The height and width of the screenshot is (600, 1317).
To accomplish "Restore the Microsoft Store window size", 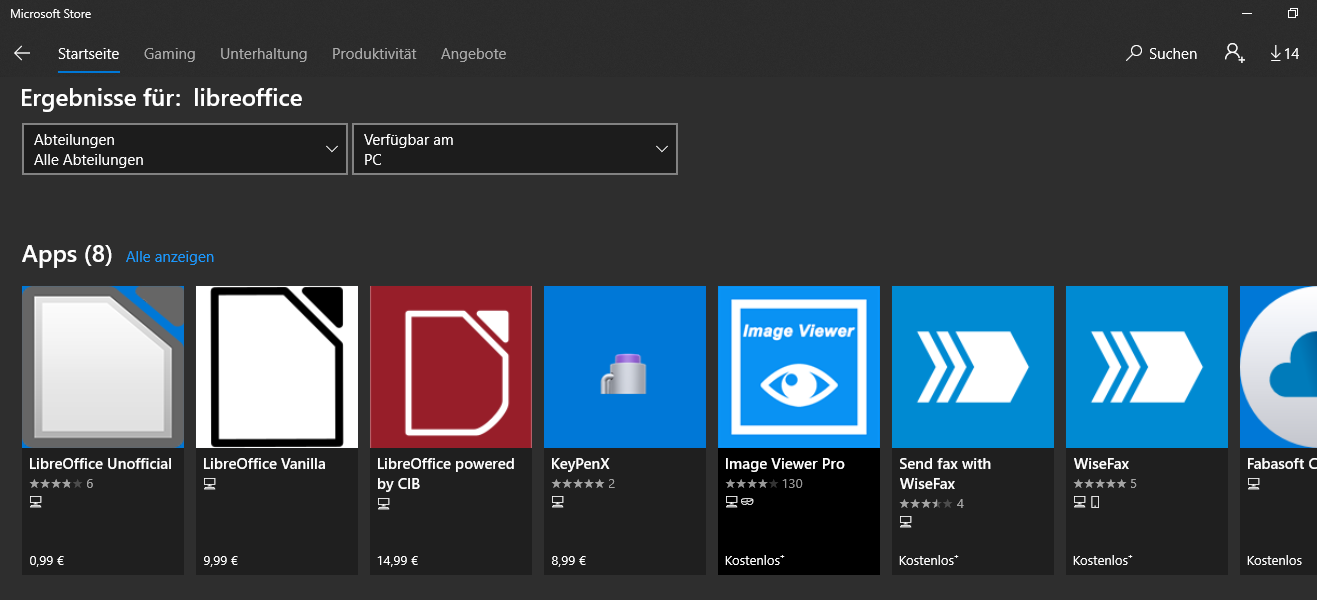I will pyautogui.click(x=1293, y=13).
